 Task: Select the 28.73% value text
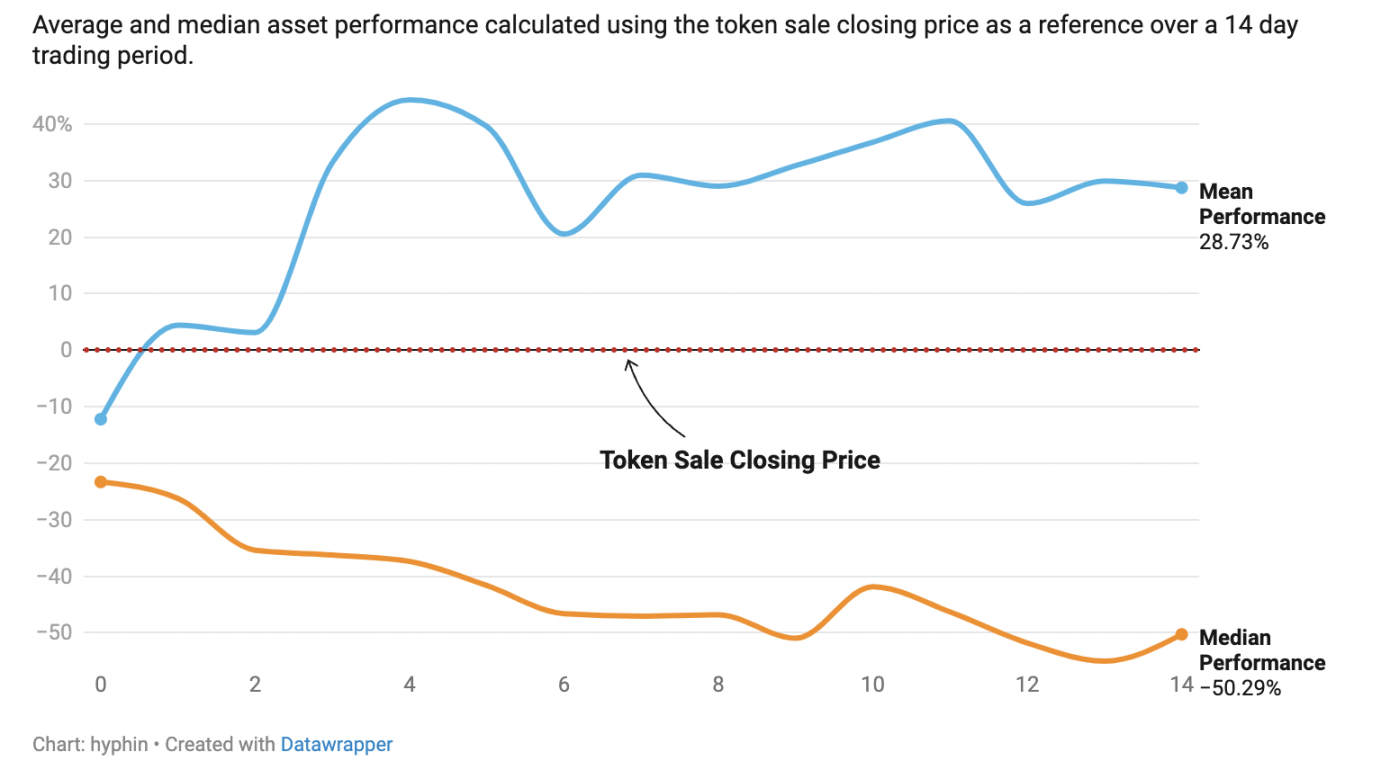coord(1233,242)
